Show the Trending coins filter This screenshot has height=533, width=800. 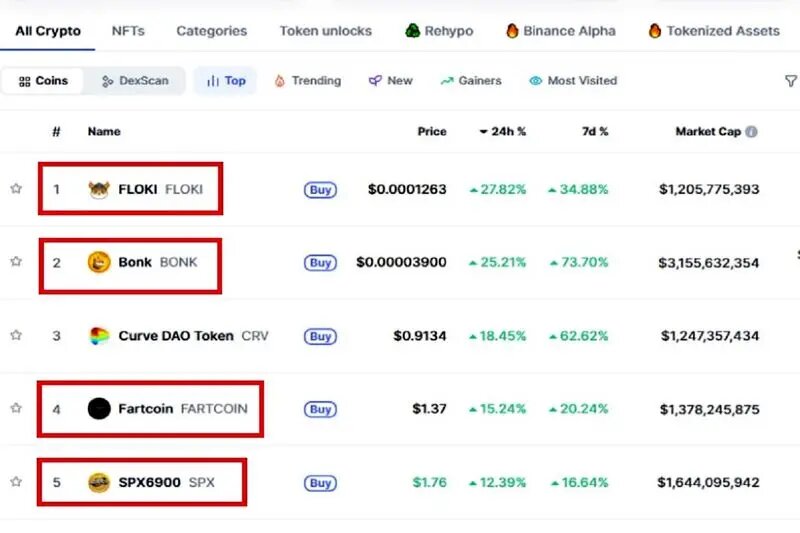click(308, 81)
